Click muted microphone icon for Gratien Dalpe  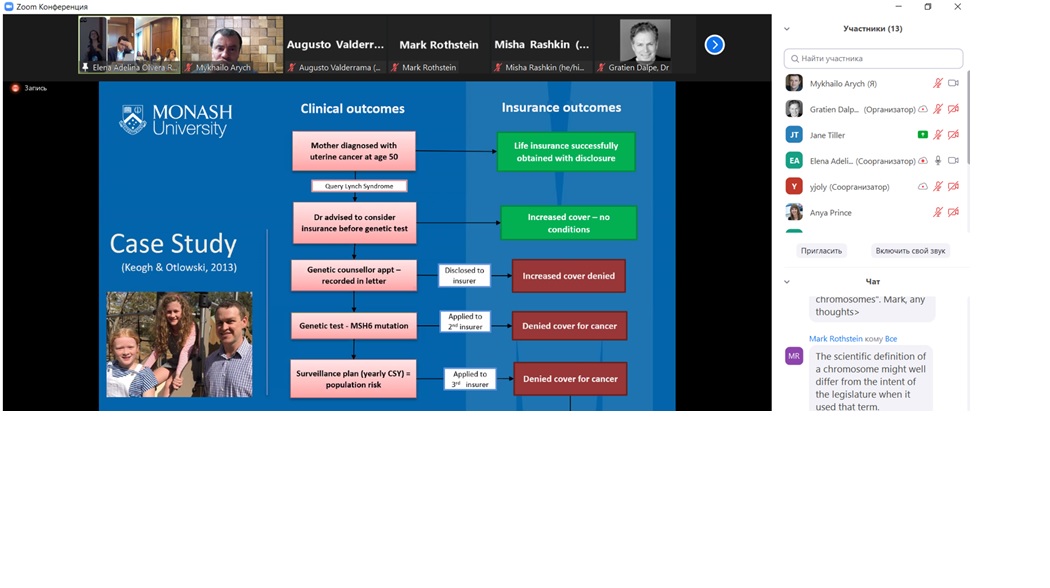[x=938, y=109]
